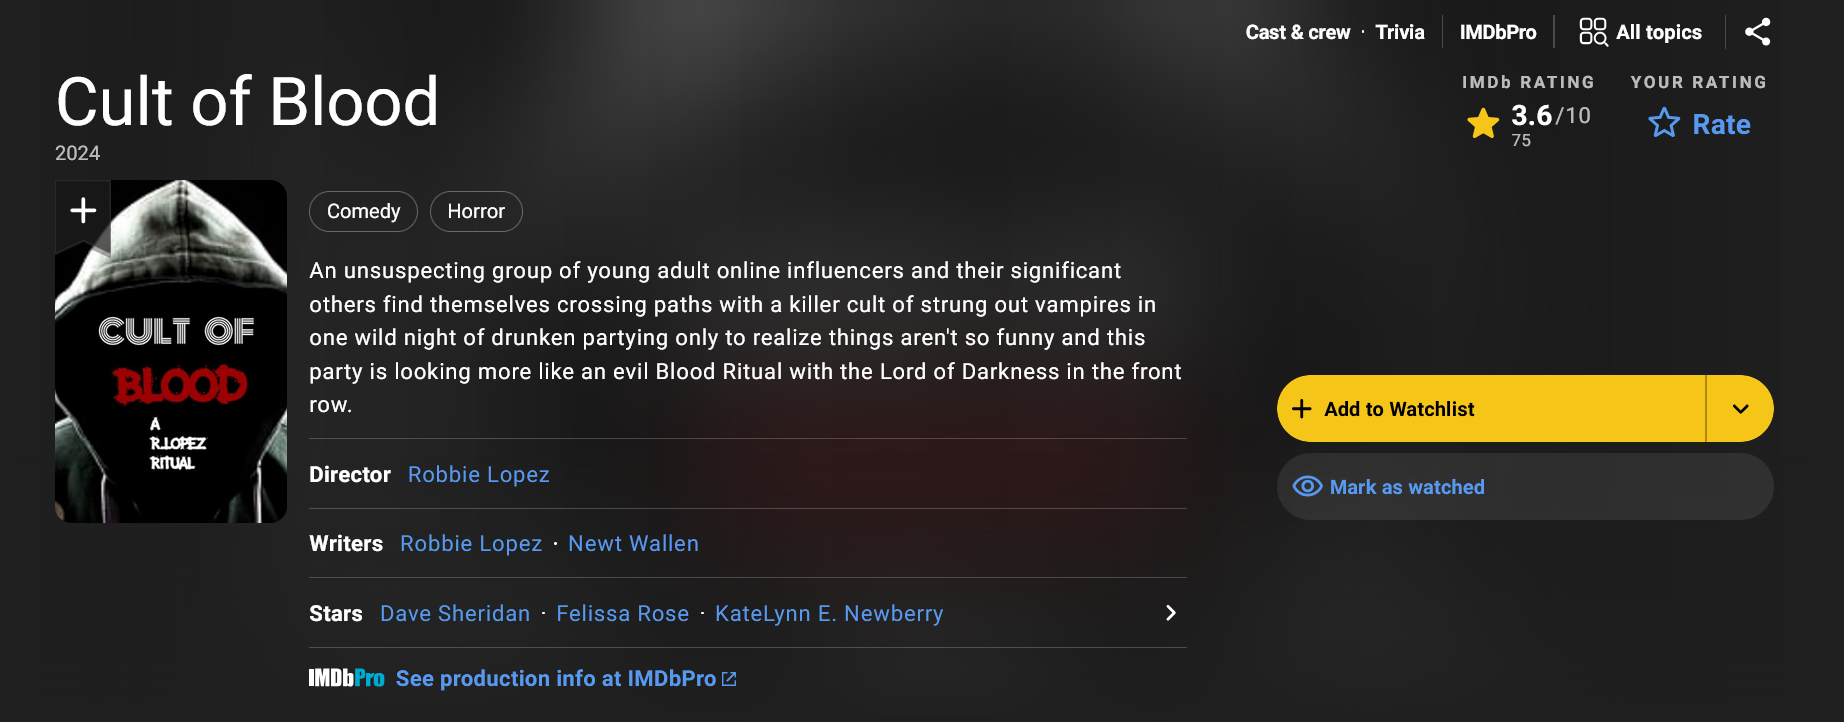Viewport: 1844px width, 722px height.
Task: Click the Writers label
Action: pos(346,544)
